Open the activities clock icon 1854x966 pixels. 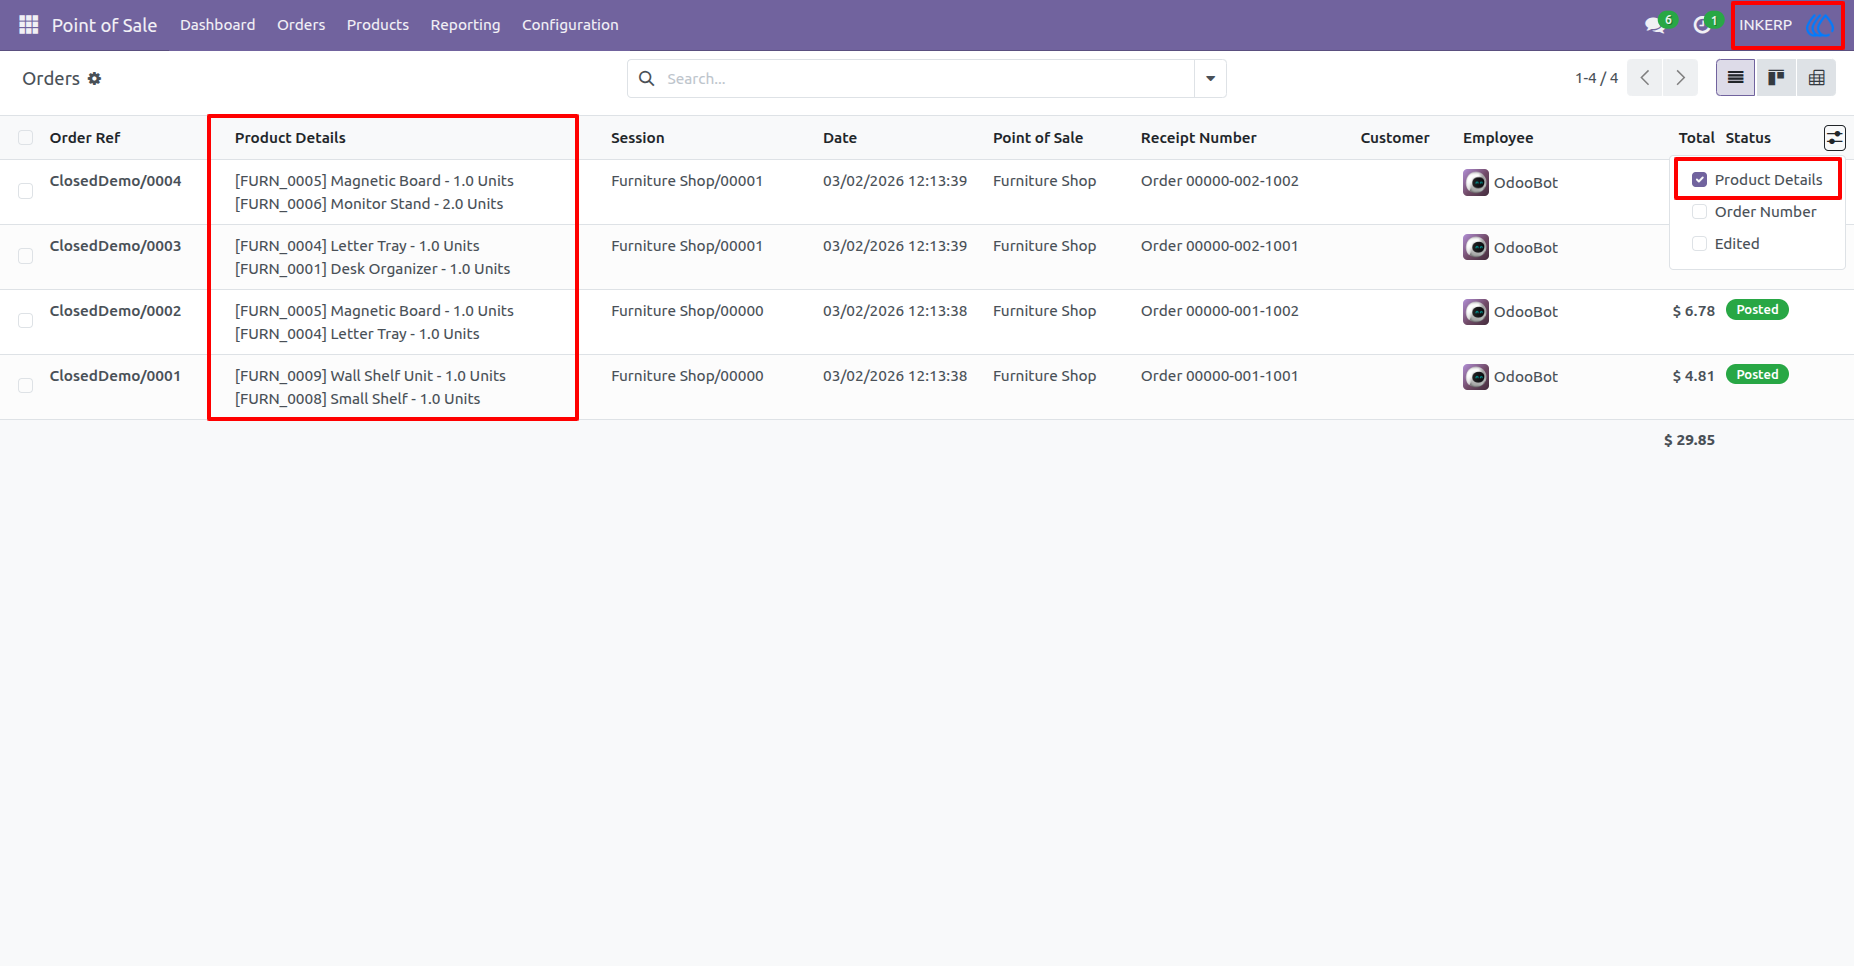tap(1702, 25)
